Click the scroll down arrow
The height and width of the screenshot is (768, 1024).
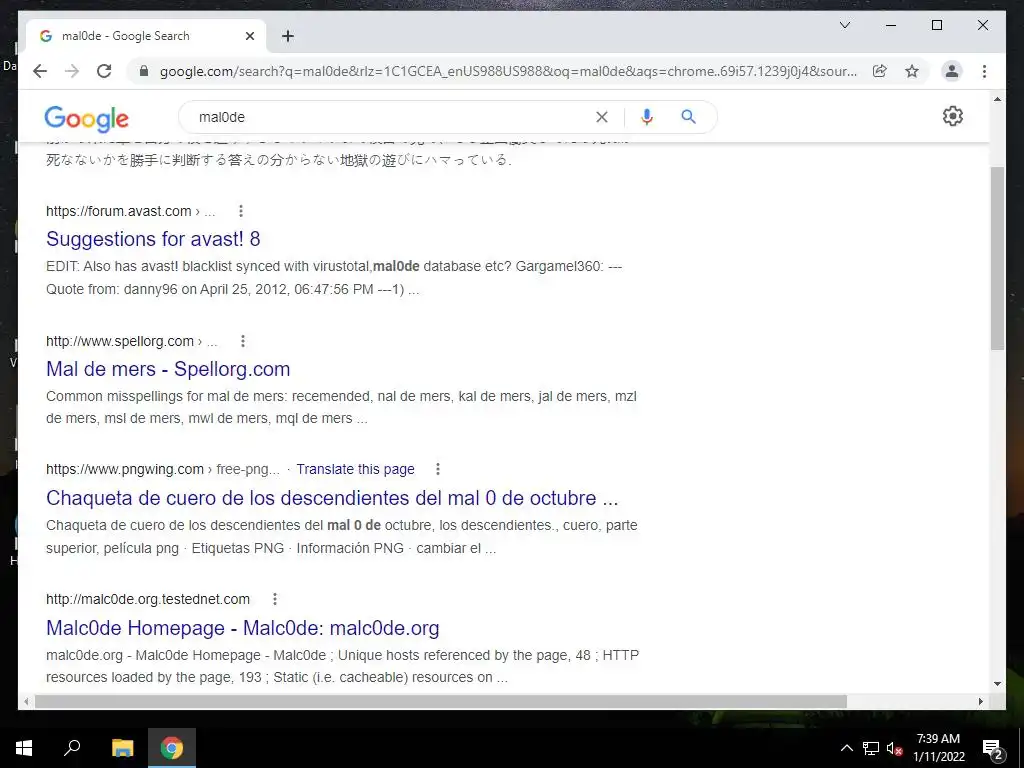coord(997,684)
